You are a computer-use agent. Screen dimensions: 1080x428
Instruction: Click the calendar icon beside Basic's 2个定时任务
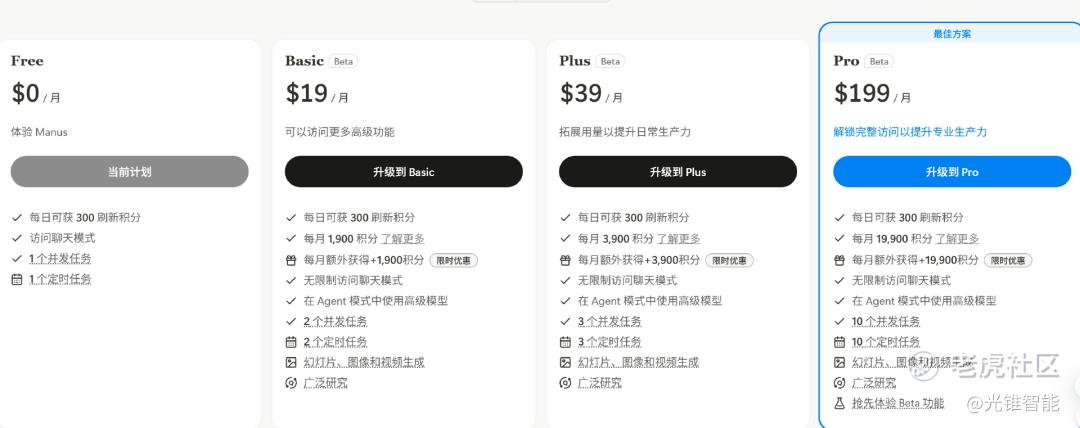[x=291, y=342]
